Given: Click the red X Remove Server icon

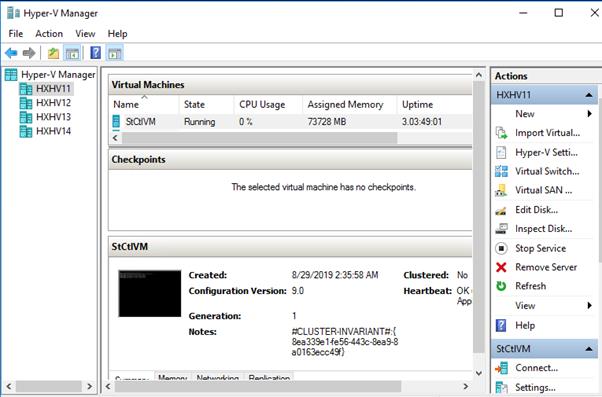Looking at the screenshot, I should (501, 267).
